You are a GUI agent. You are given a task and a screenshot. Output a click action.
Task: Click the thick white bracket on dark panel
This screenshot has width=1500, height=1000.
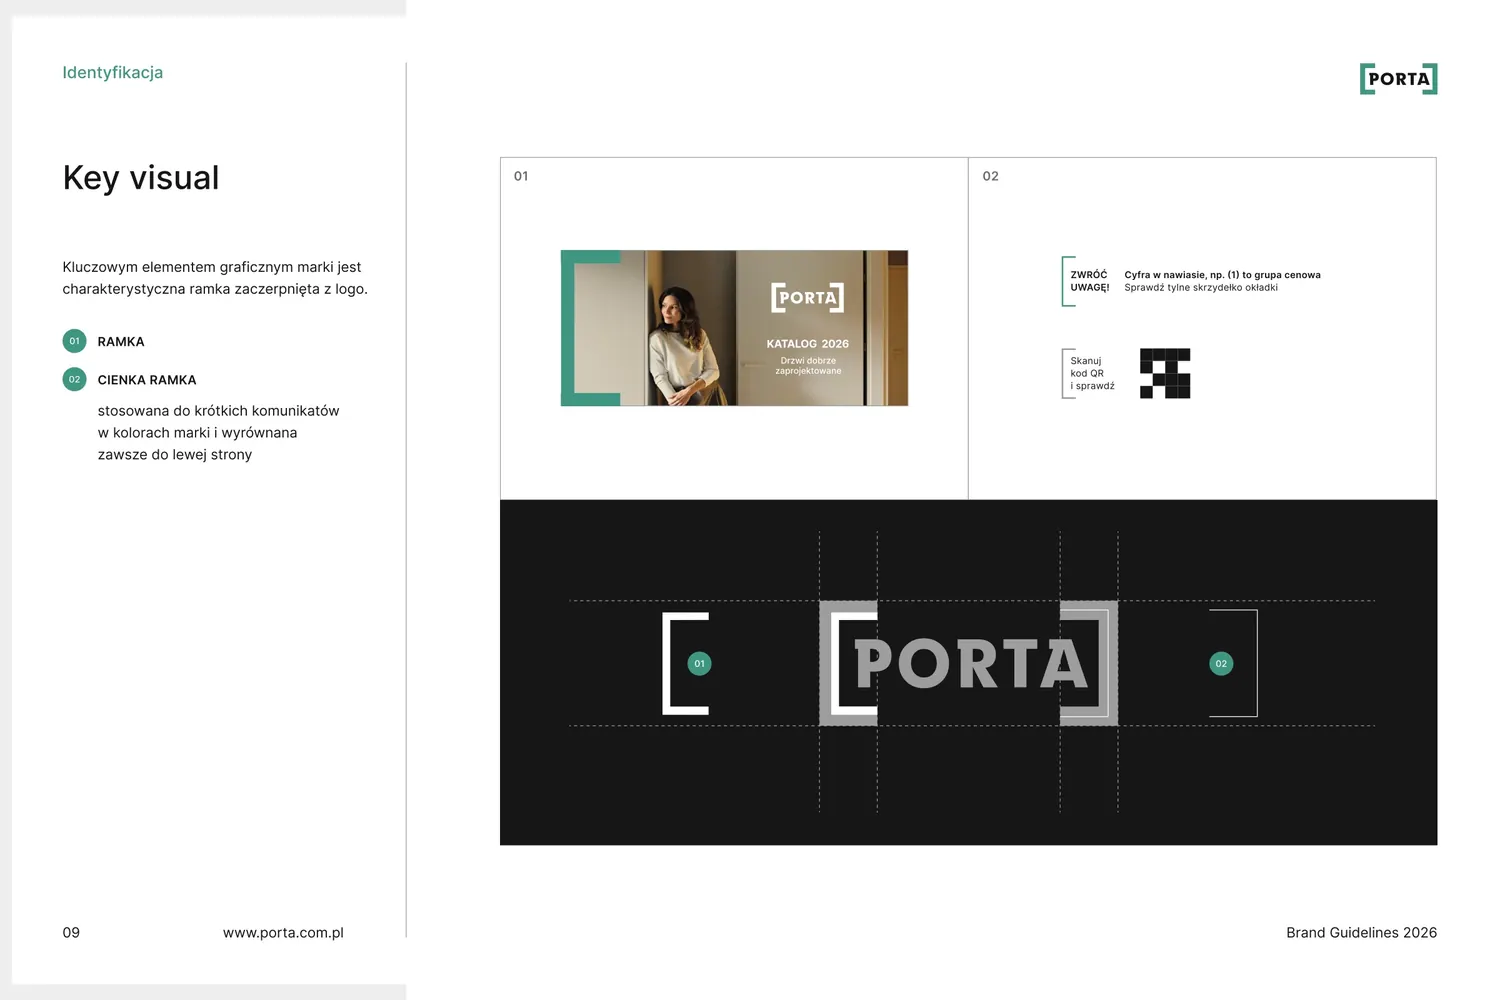point(686,663)
